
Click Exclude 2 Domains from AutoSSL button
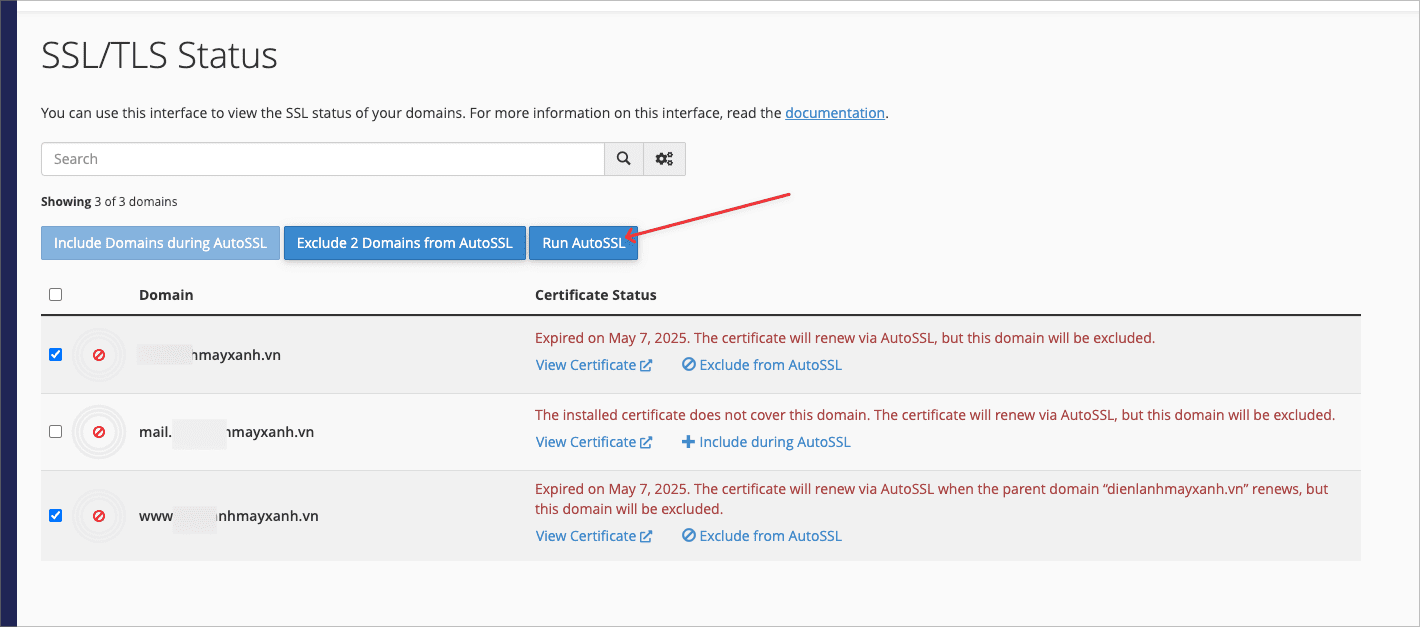tap(404, 243)
